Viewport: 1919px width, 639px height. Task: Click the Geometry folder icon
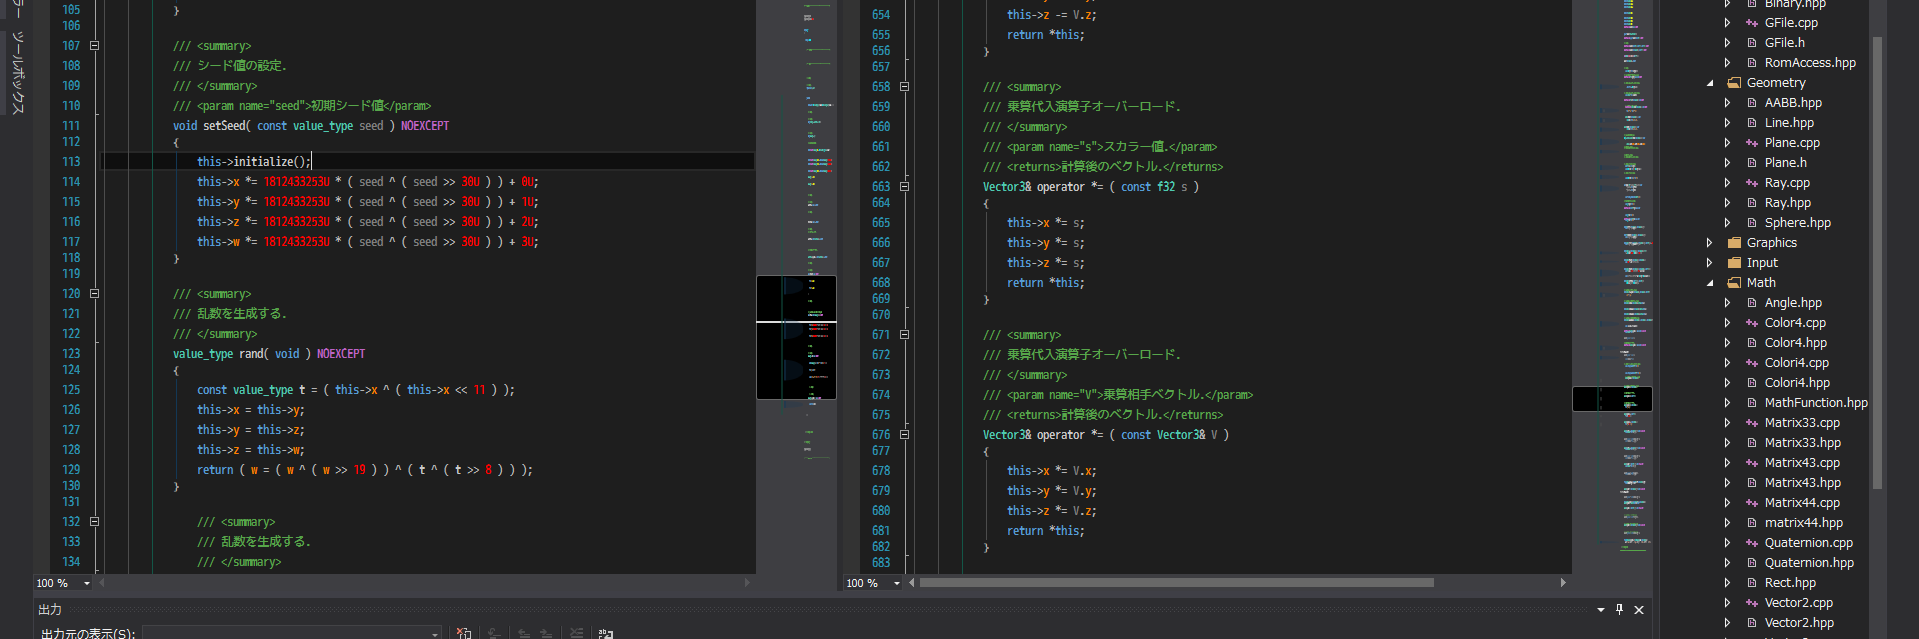(1734, 83)
